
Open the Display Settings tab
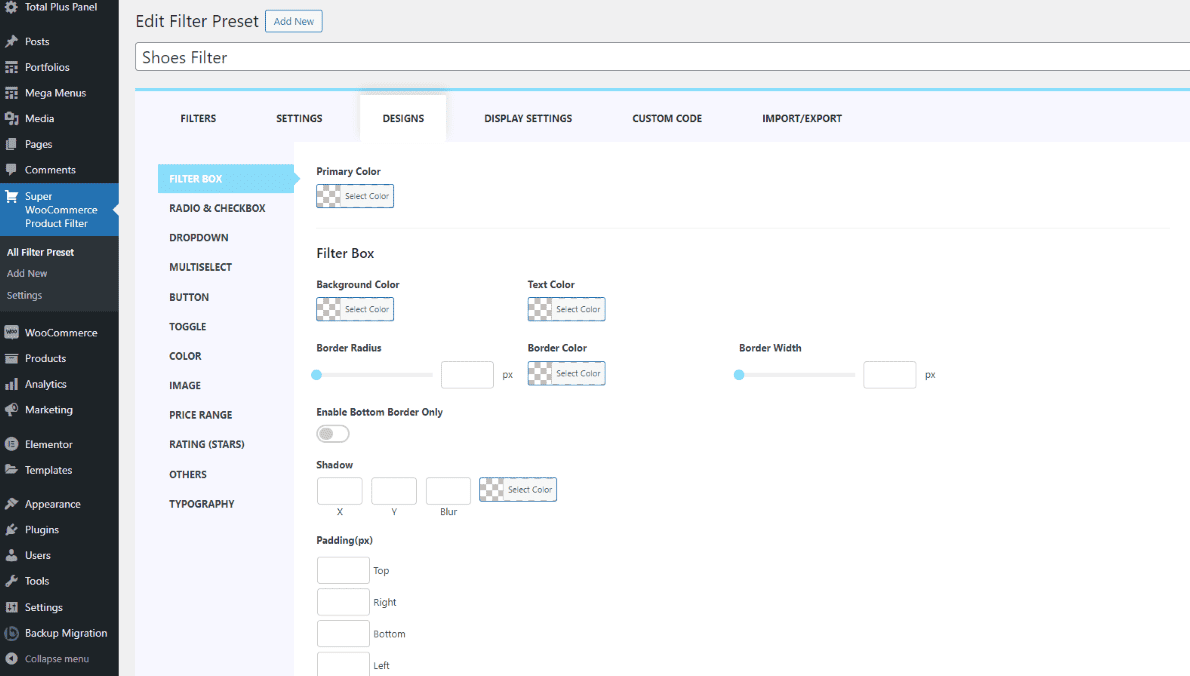(528, 118)
